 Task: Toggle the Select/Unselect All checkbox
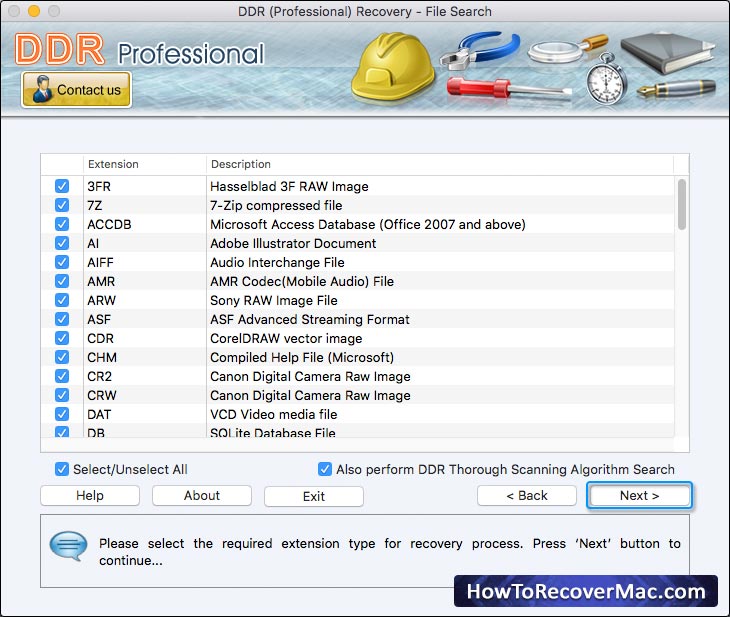(x=62, y=469)
